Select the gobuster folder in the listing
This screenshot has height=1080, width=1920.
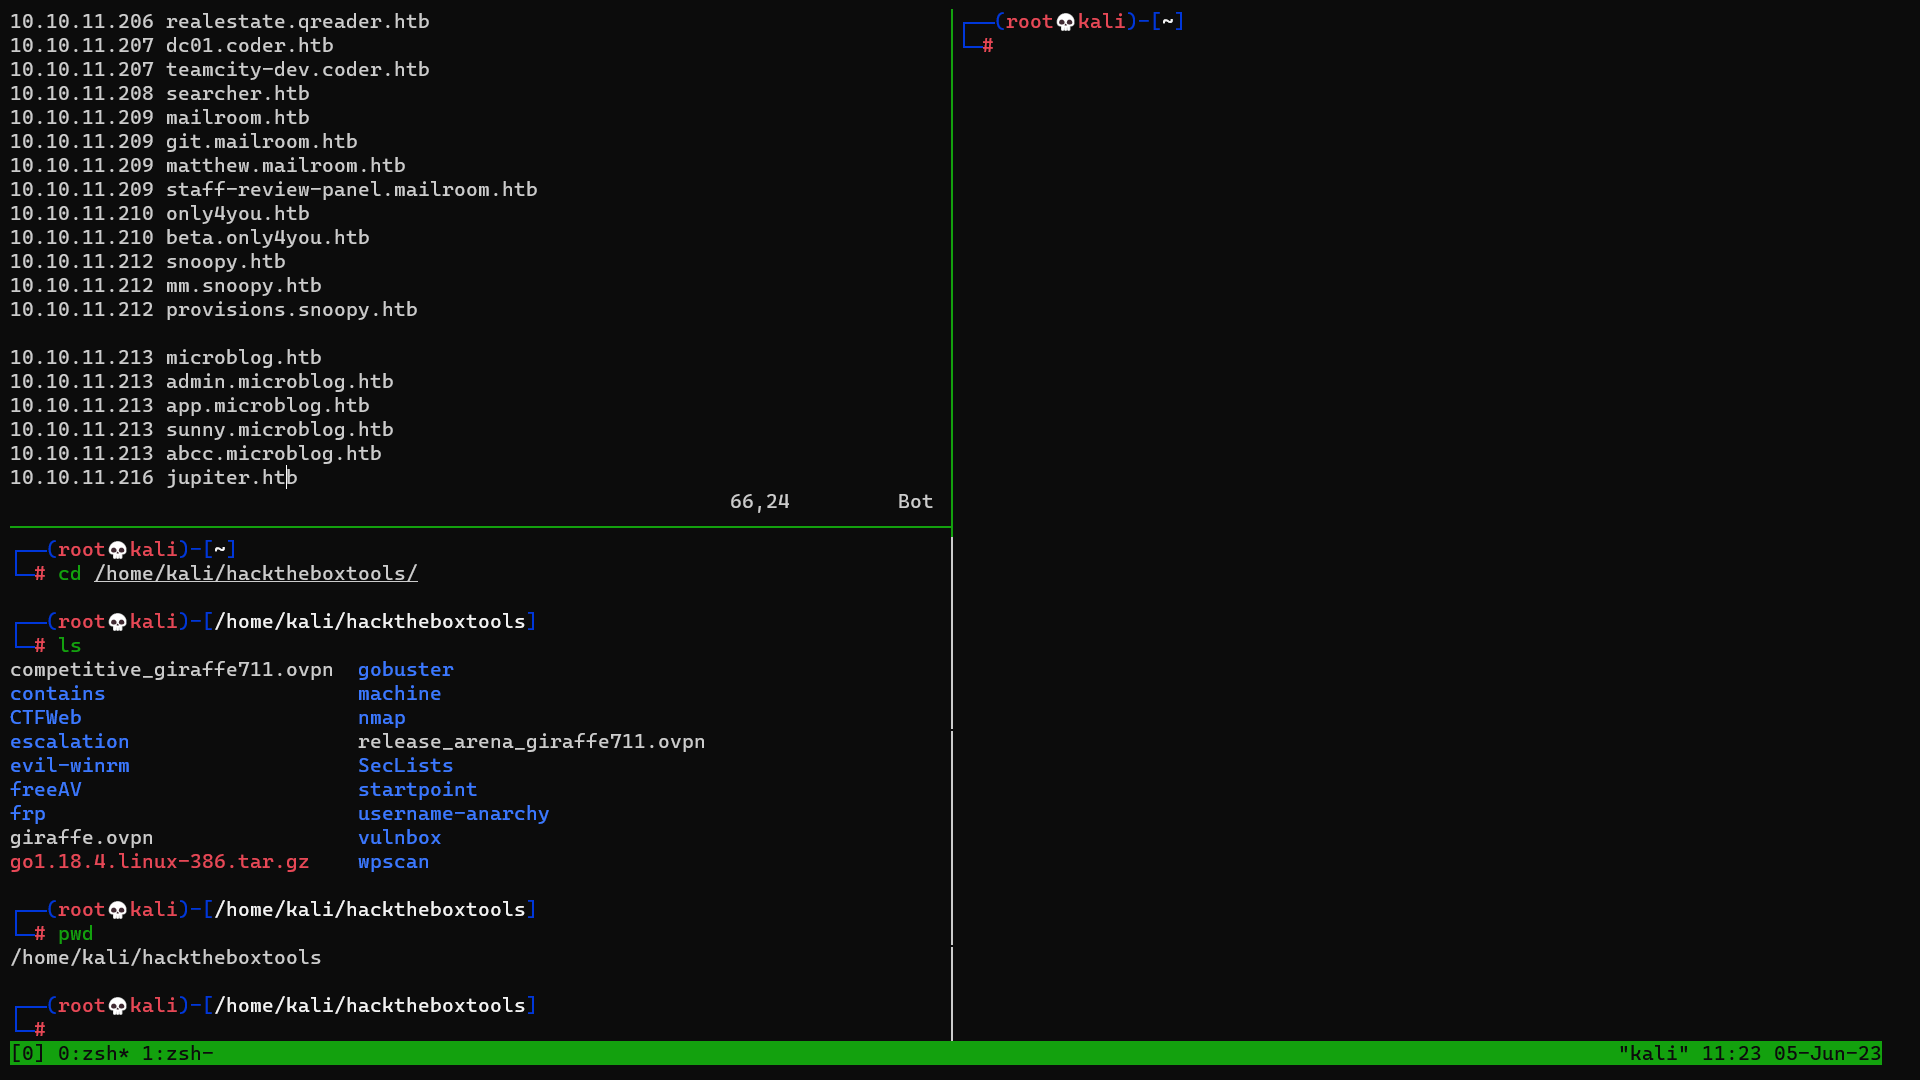tap(405, 669)
